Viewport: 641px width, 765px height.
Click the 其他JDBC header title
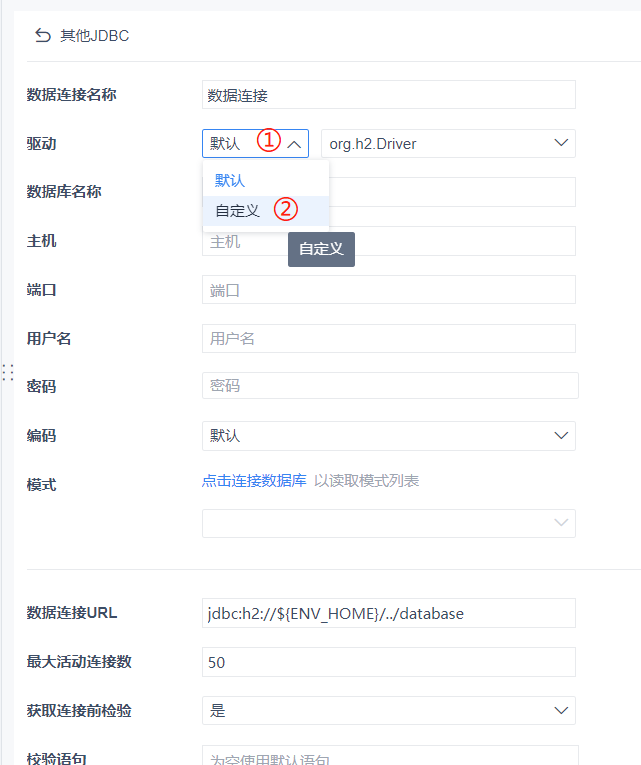(x=94, y=36)
